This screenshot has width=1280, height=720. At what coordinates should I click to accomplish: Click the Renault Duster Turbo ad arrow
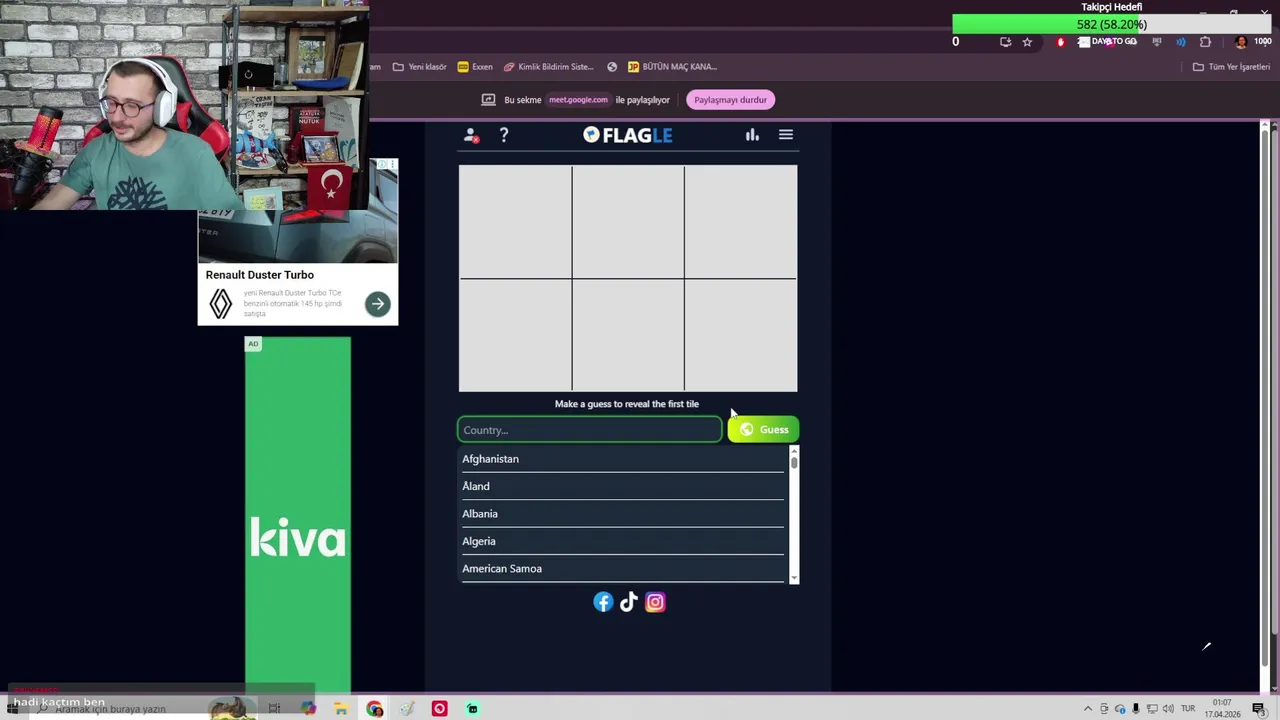377,304
